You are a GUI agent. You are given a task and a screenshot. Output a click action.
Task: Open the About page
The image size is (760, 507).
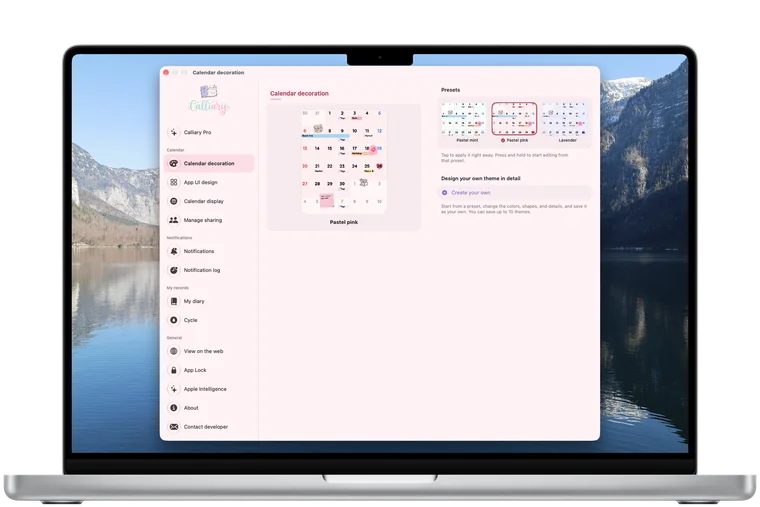coord(209,408)
